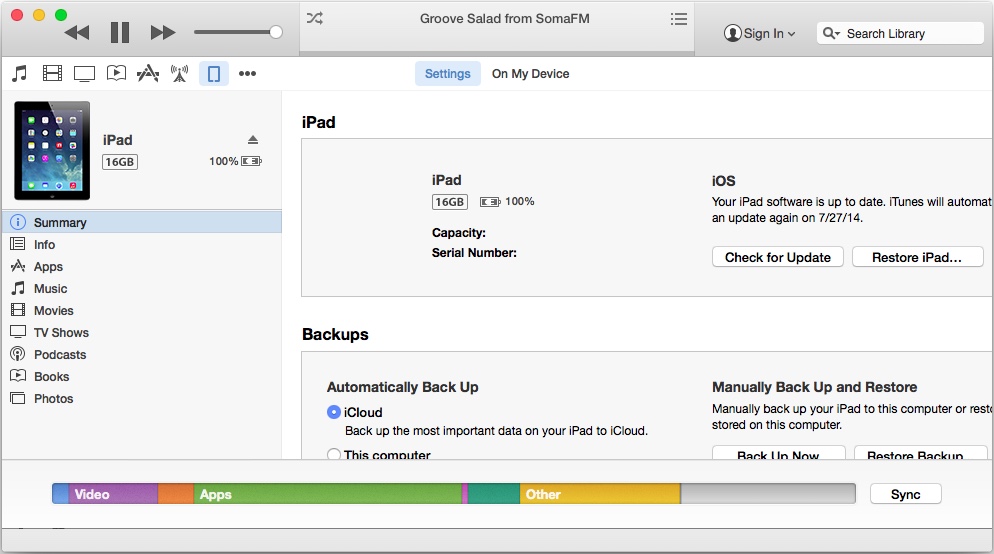Open search magnifier options dropdown
The width and height of the screenshot is (994, 554).
(831, 34)
